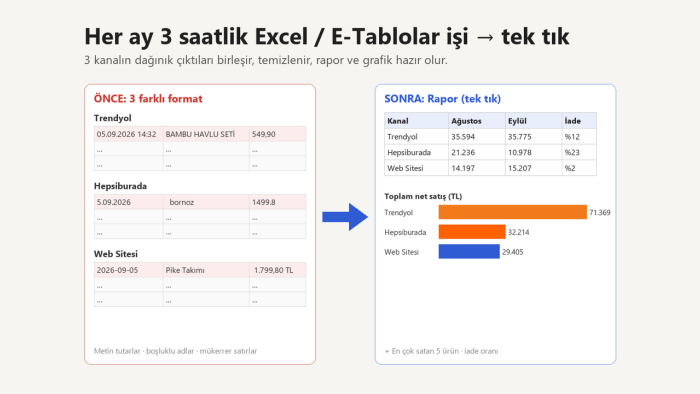Image resolution: width=700 pixels, height=394 pixels.
Task: Click the blue Web Sitesi chart bar
Action: tap(469, 252)
